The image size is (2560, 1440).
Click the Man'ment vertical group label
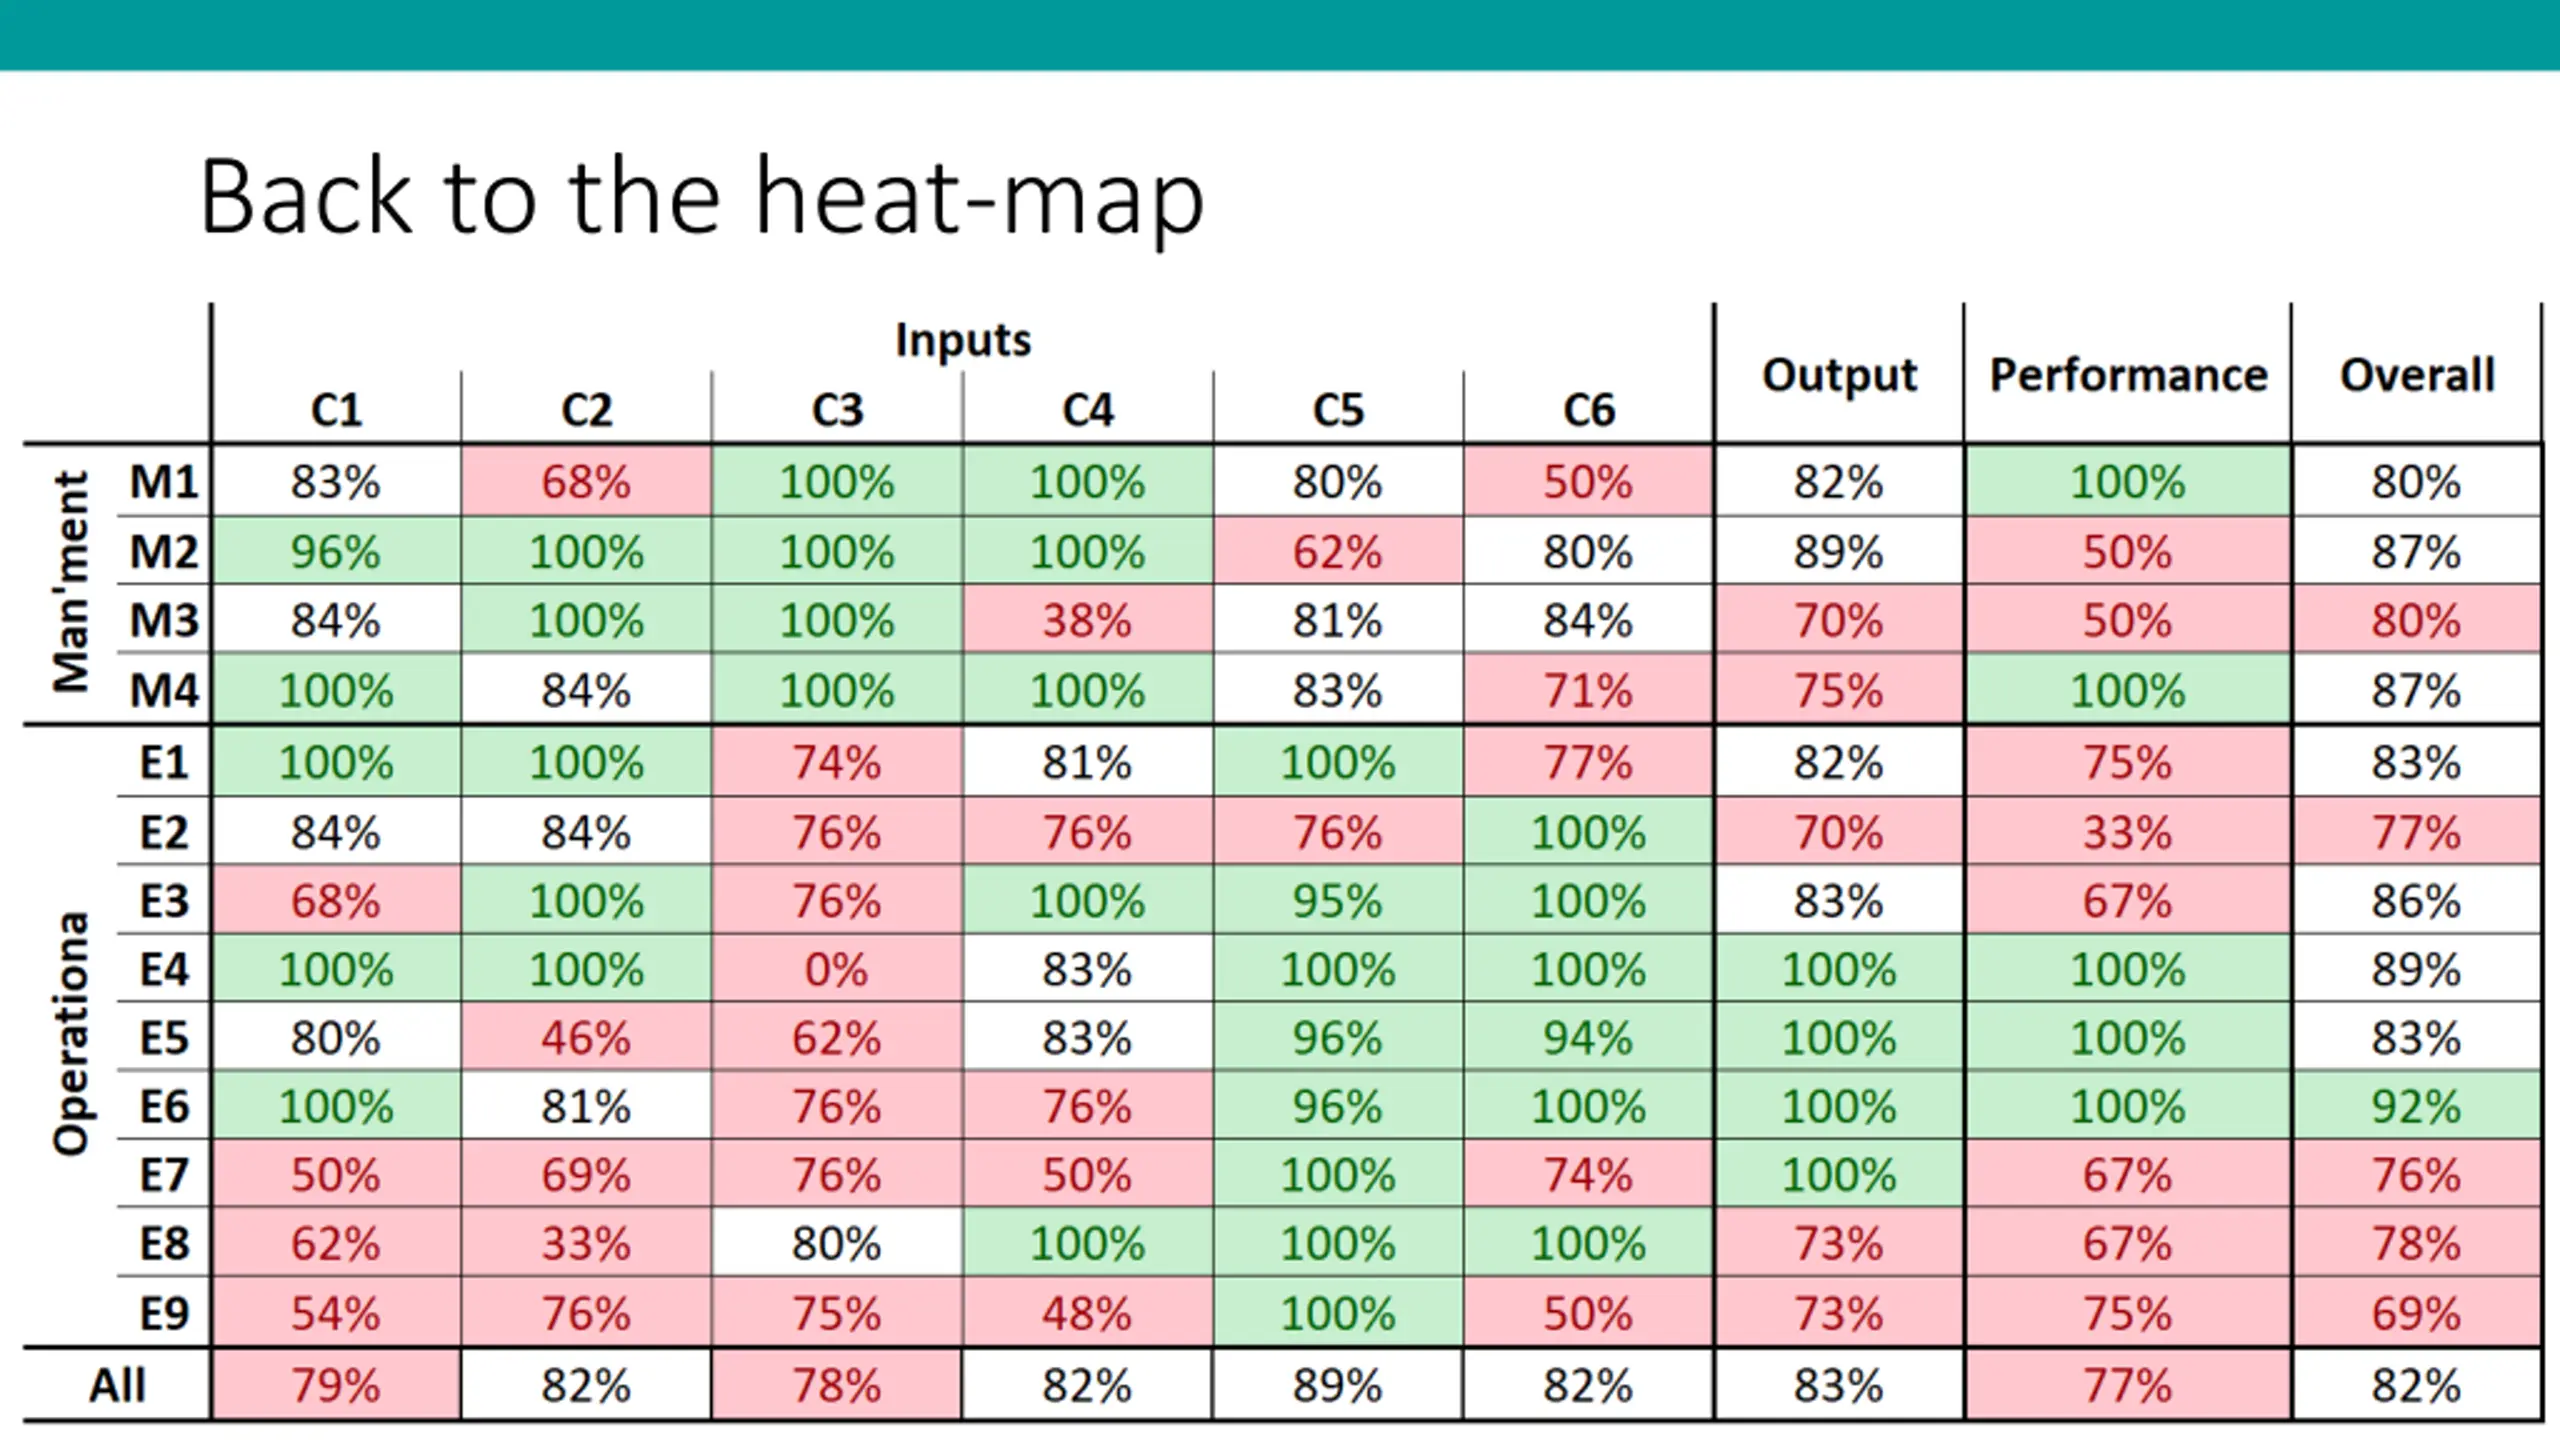point(72,583)
